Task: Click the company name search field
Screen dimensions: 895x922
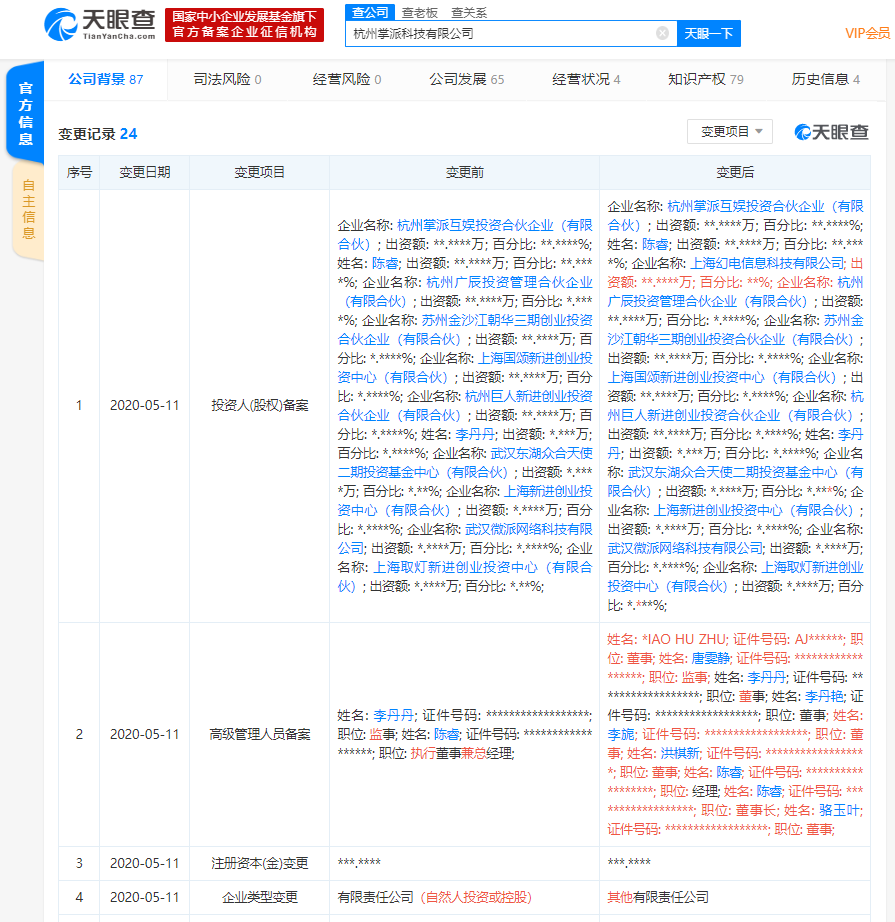Action: (x=500, y=33)
